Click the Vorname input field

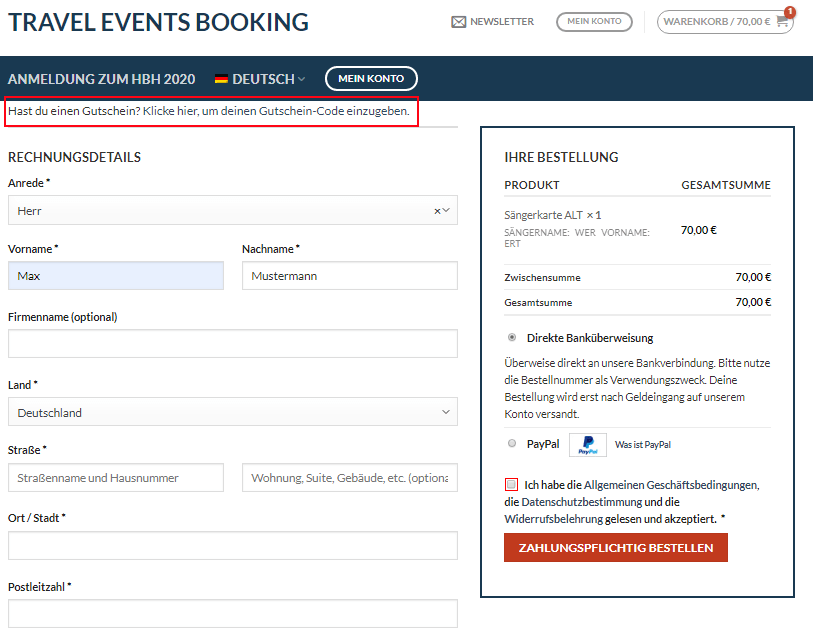(x=116, y=276)
